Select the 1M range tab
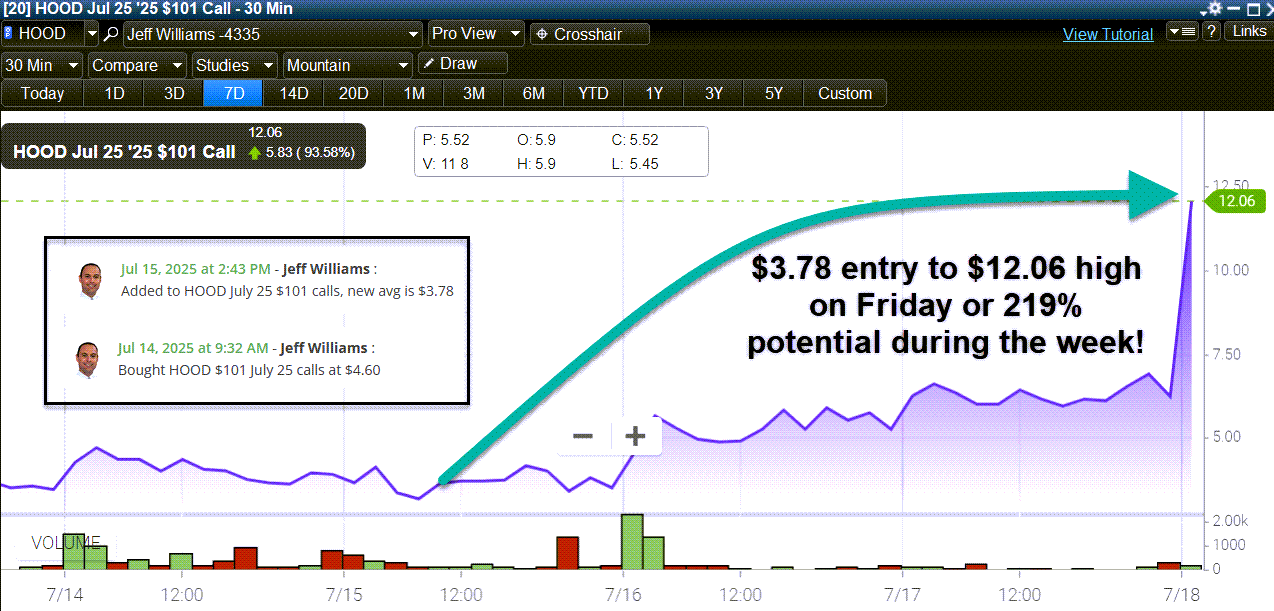 pos(414,93)
